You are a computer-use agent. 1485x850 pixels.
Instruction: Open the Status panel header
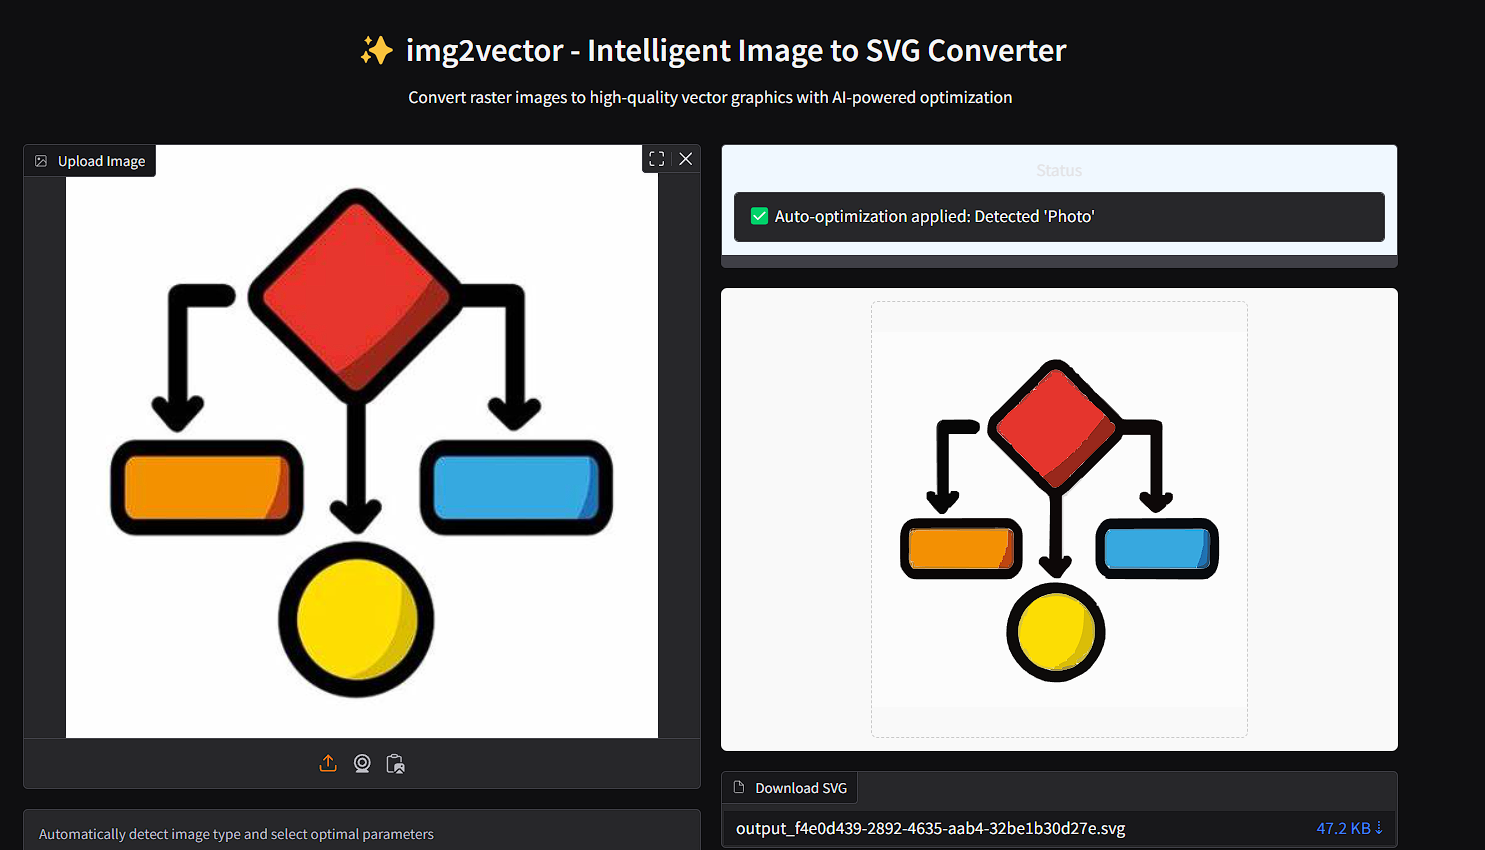click(1059, 170)
